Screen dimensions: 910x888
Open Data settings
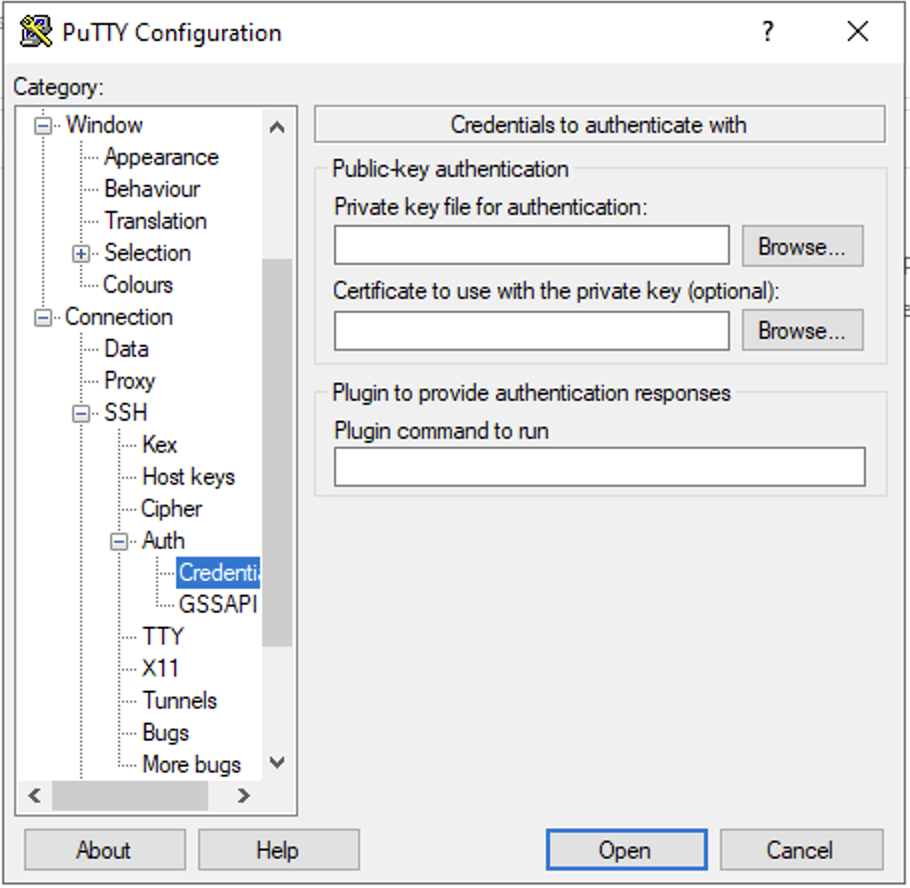click(126, 349)
